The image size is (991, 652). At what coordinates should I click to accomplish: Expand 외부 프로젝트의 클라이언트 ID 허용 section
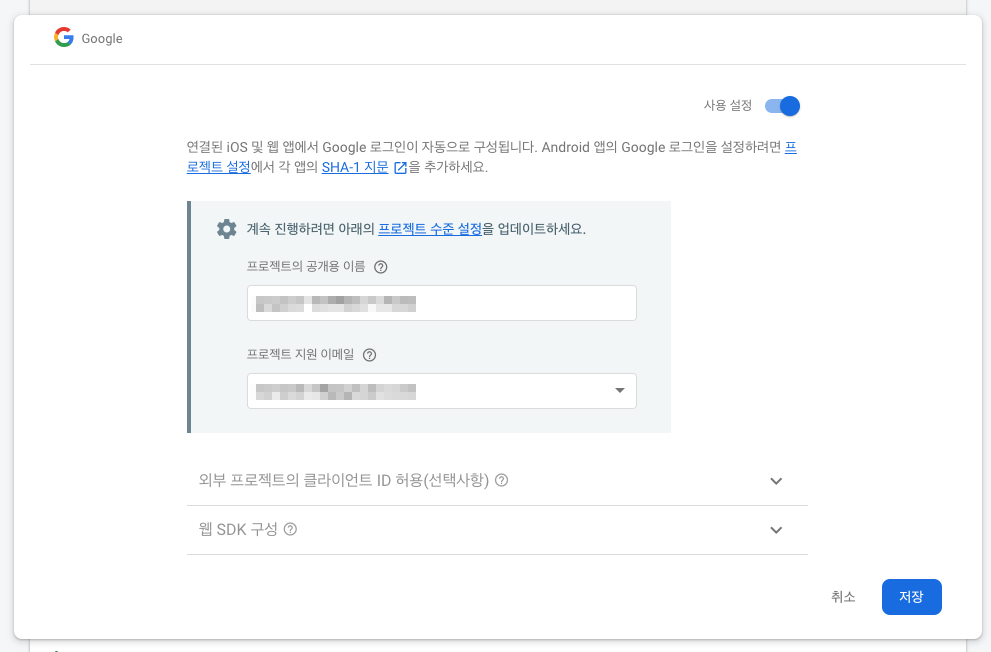(776, 481)
